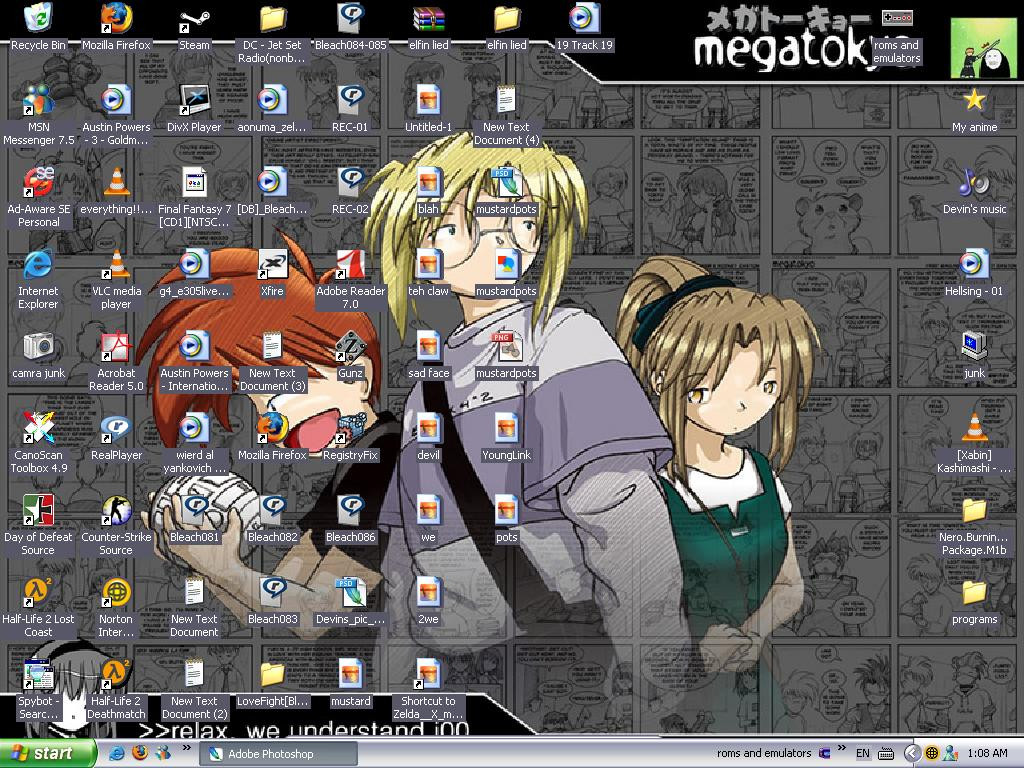The image size is (1024, 768).
Task: Click the Norton globe tray icon
Action: [x=932, y=754]
